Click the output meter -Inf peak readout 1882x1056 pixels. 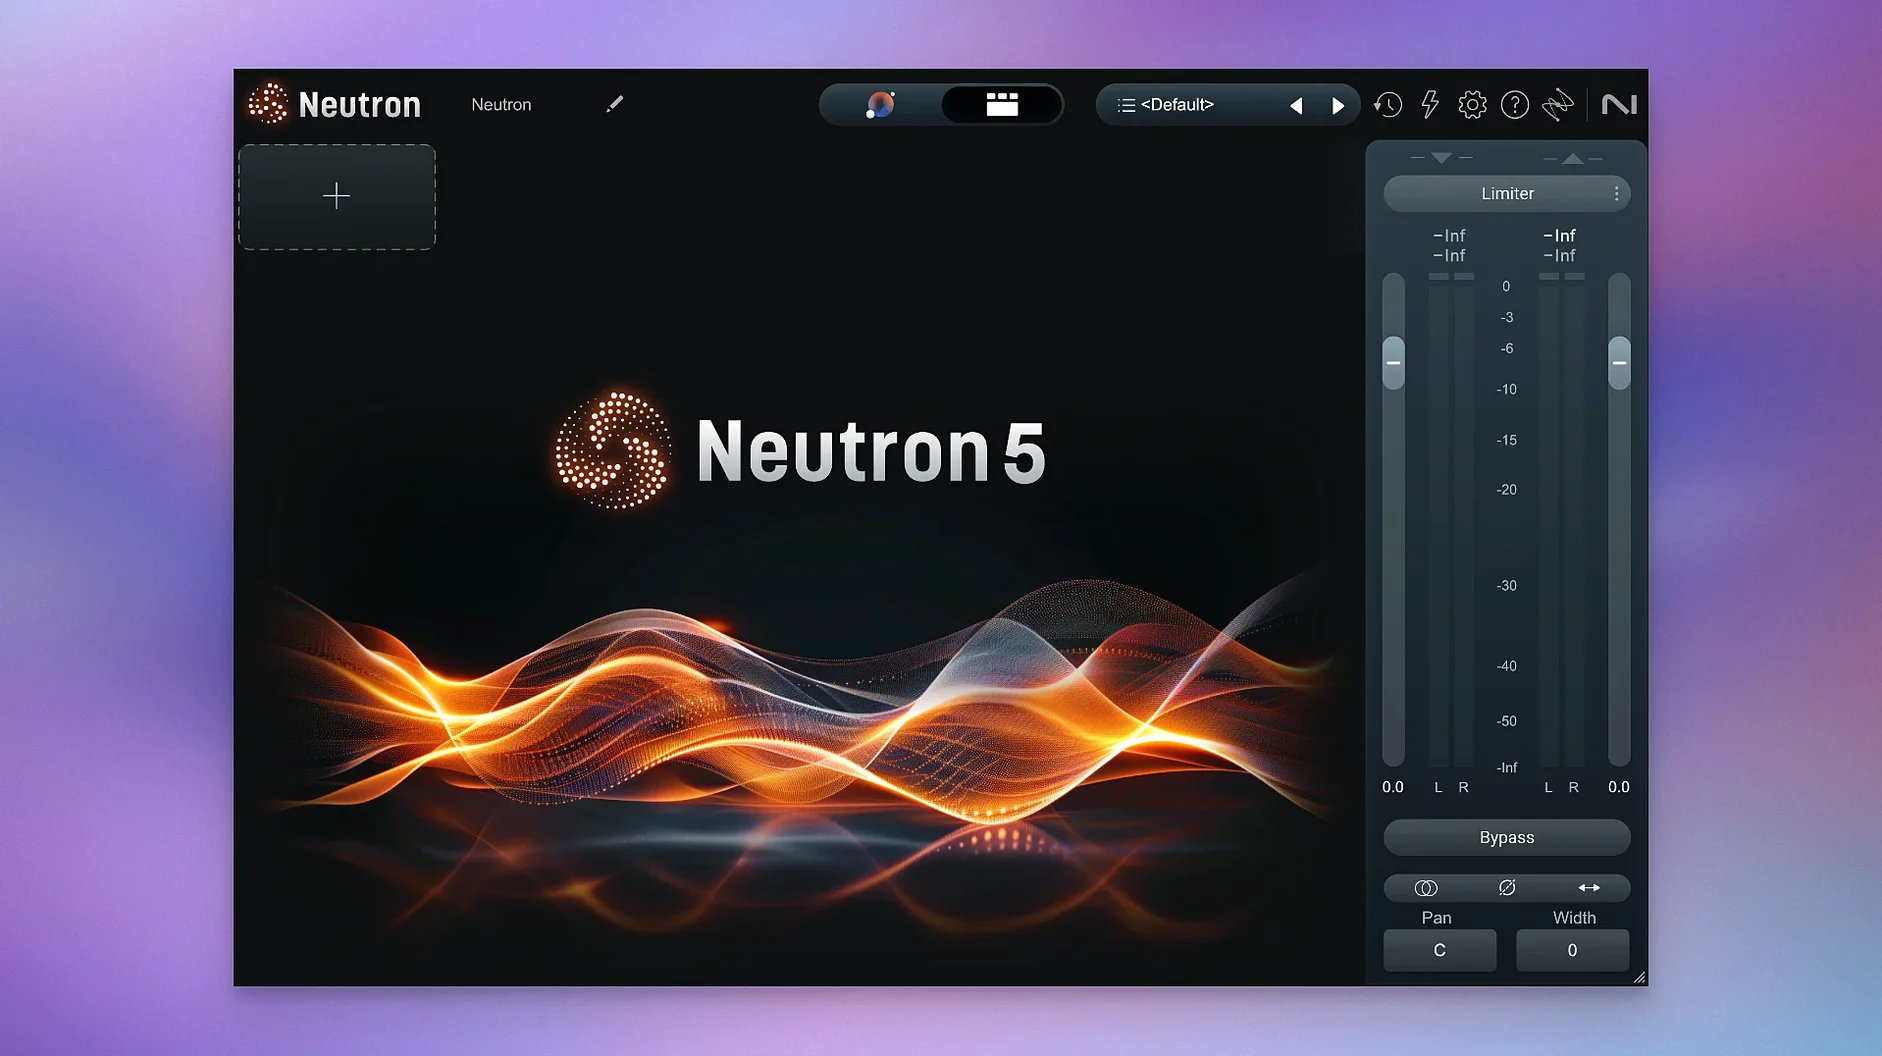pos(1559,236)
